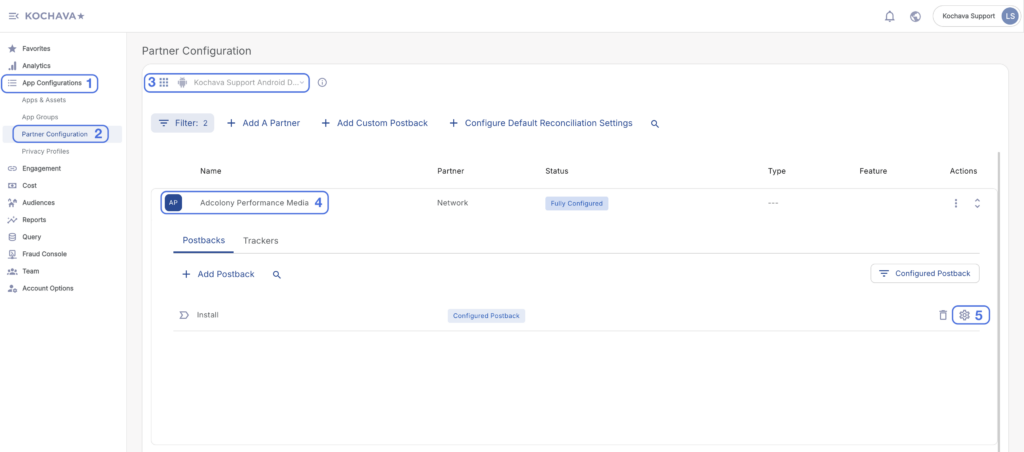Collapse the sidebar using the hamburger icon
Screen dimensions: 1024x452
[13, 15]
